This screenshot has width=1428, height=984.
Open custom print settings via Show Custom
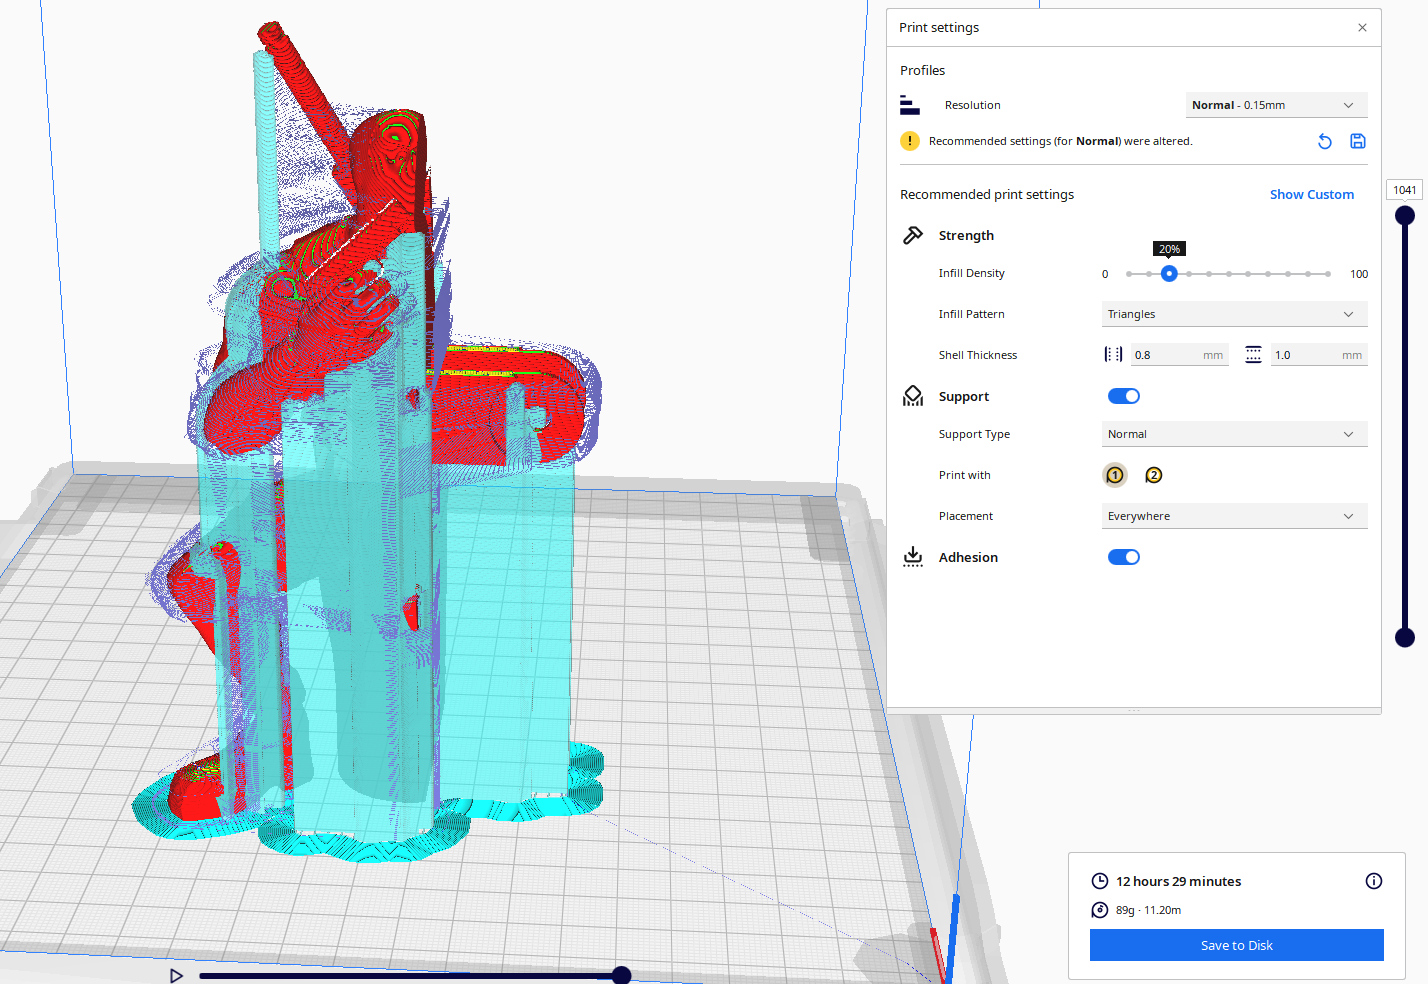[1311, 194]
